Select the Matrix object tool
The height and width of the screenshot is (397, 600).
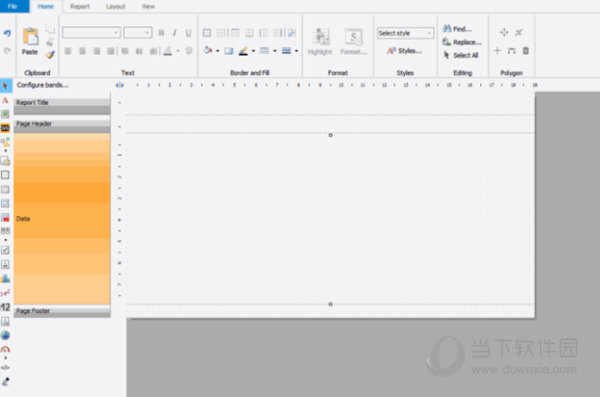coord(5,203)
